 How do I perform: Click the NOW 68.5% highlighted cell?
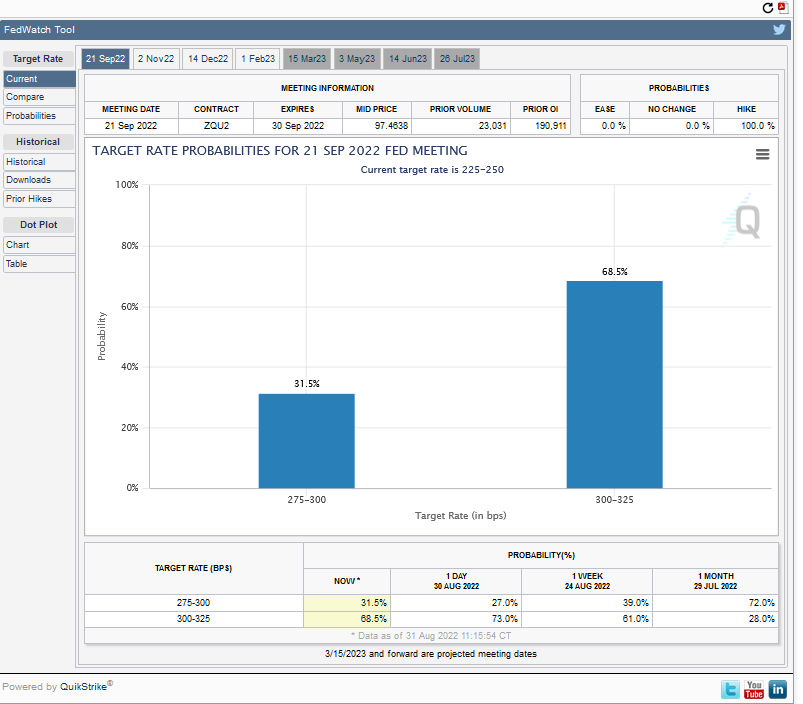(x=347, y=619)
